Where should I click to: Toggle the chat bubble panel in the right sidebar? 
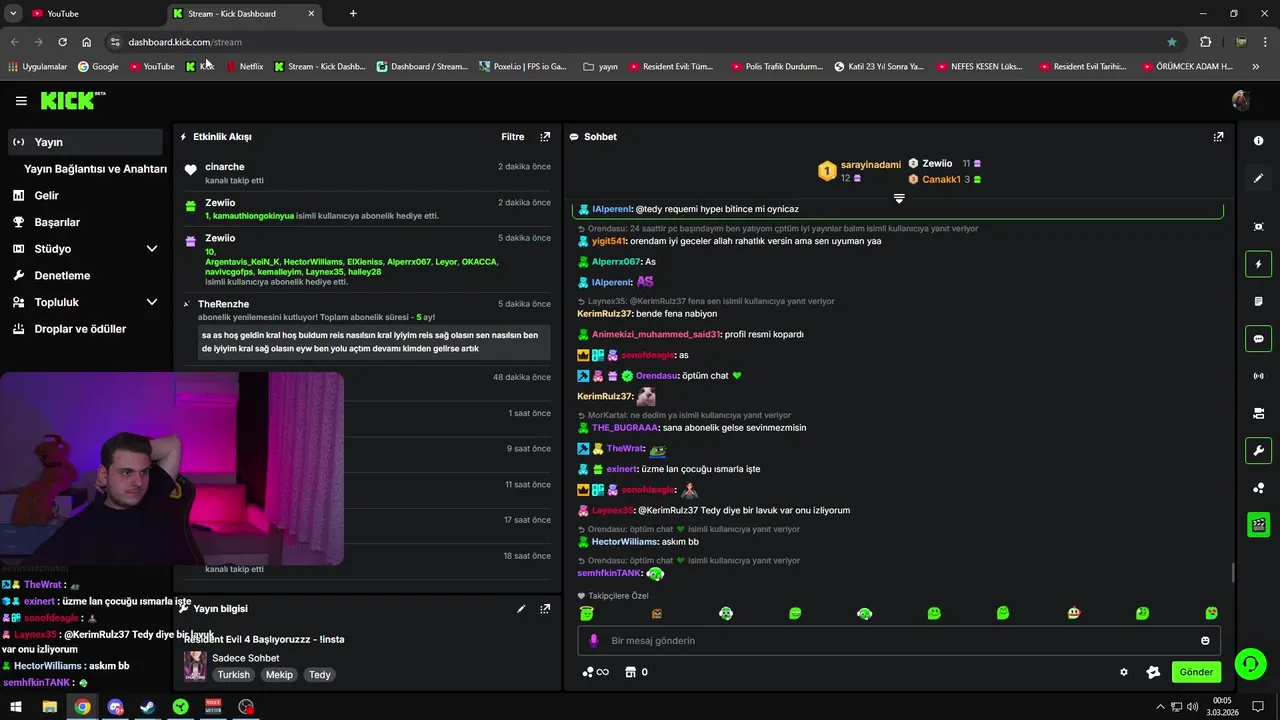1258,339
